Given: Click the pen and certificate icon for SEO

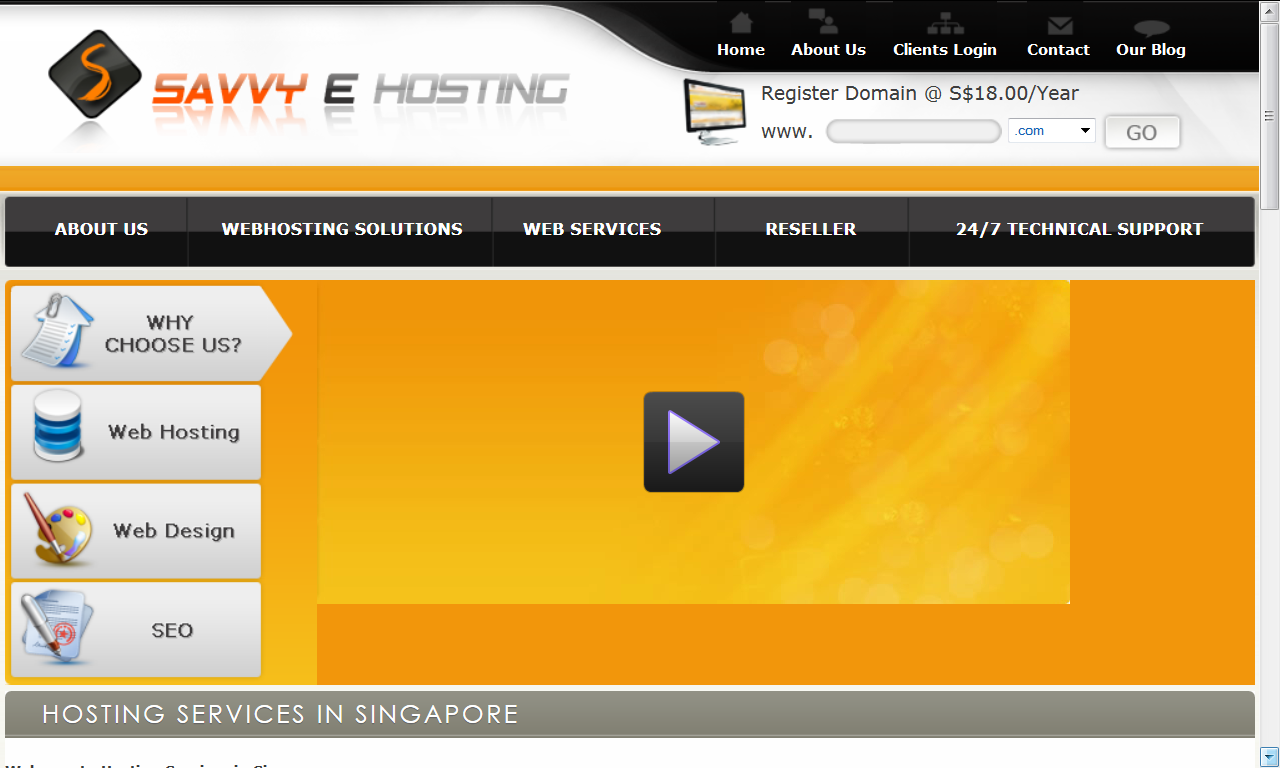Looking at the screenshot, I should click(x=57, y=628).
